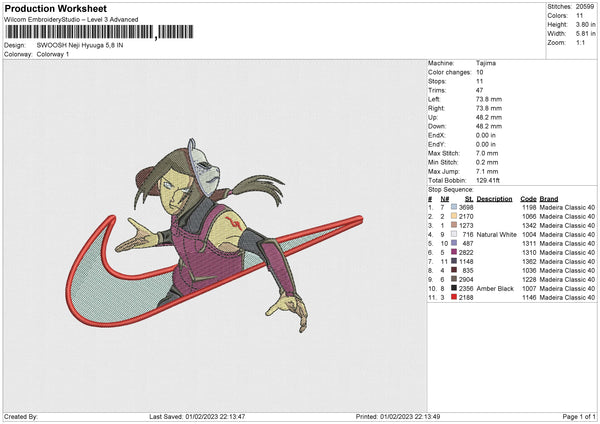Click the cream swatch for code 1066
Screen dimensions: 600x424
point(454,216)
